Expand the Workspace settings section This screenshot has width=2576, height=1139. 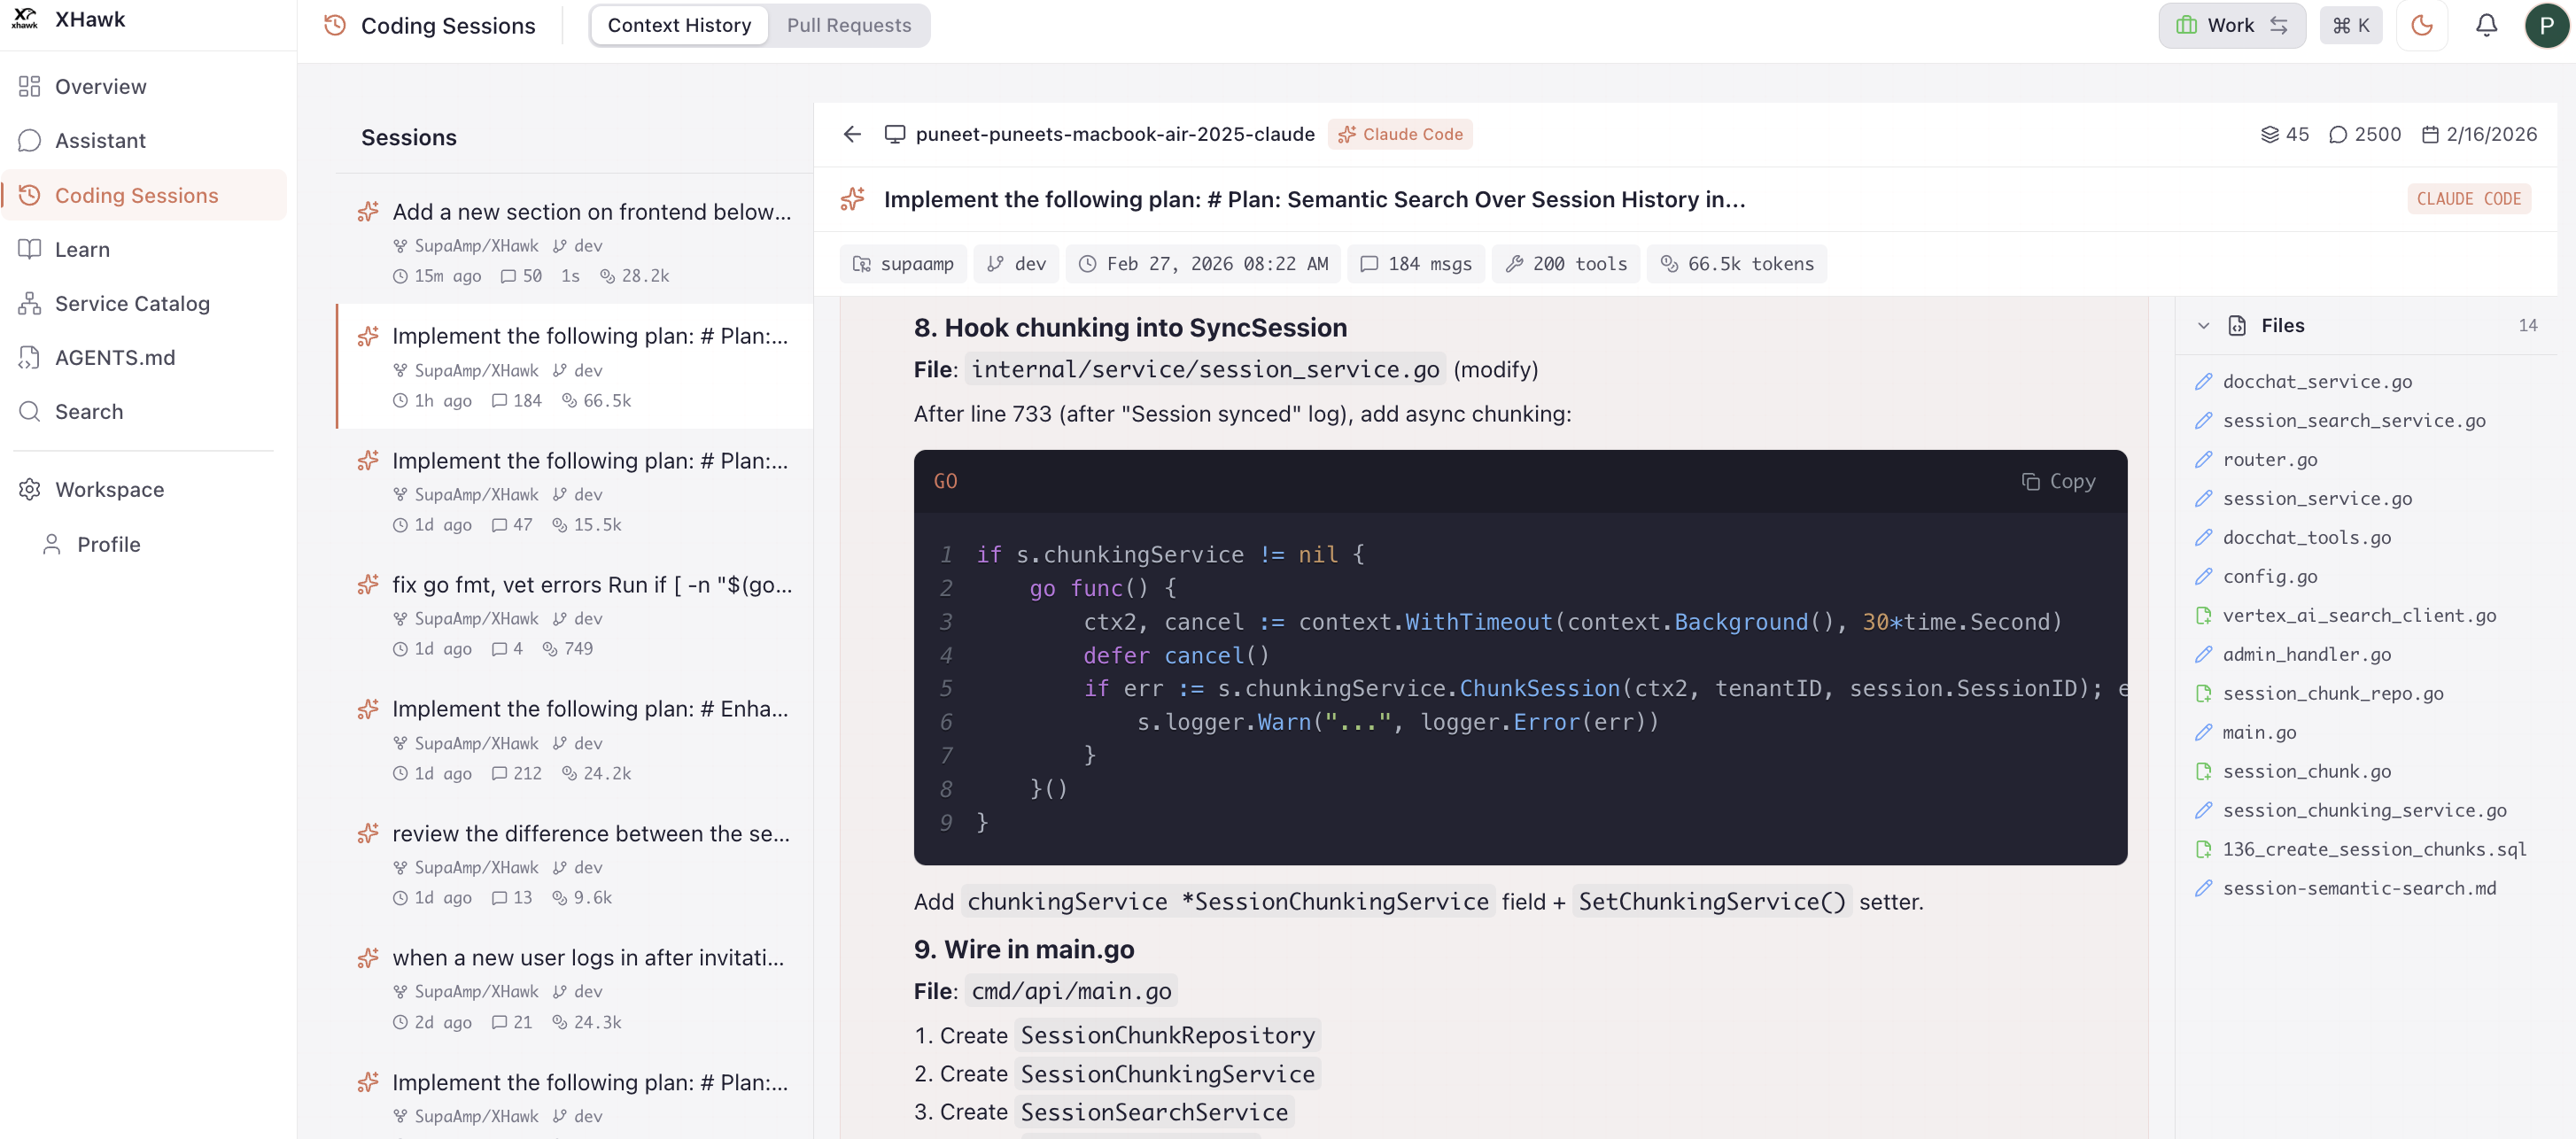[108, 490]
